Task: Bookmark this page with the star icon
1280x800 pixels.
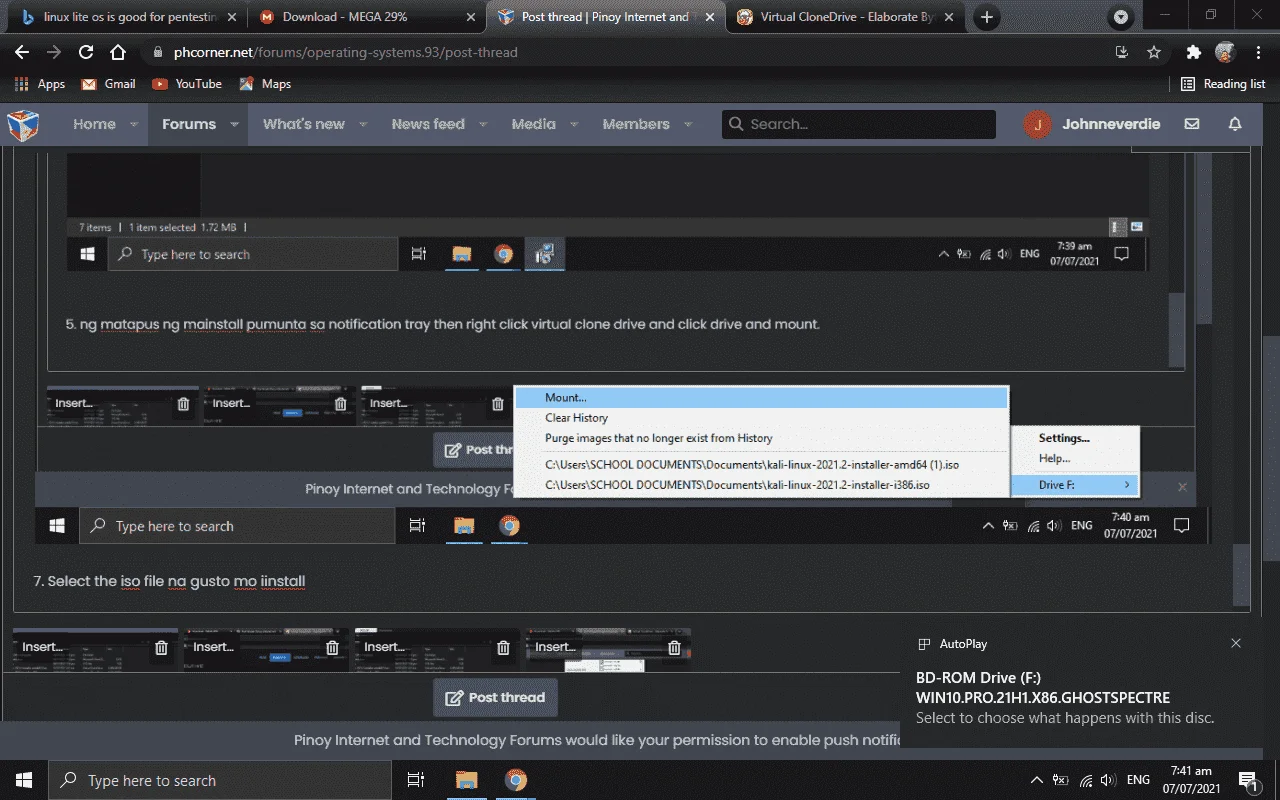Action: (1154, 52)
